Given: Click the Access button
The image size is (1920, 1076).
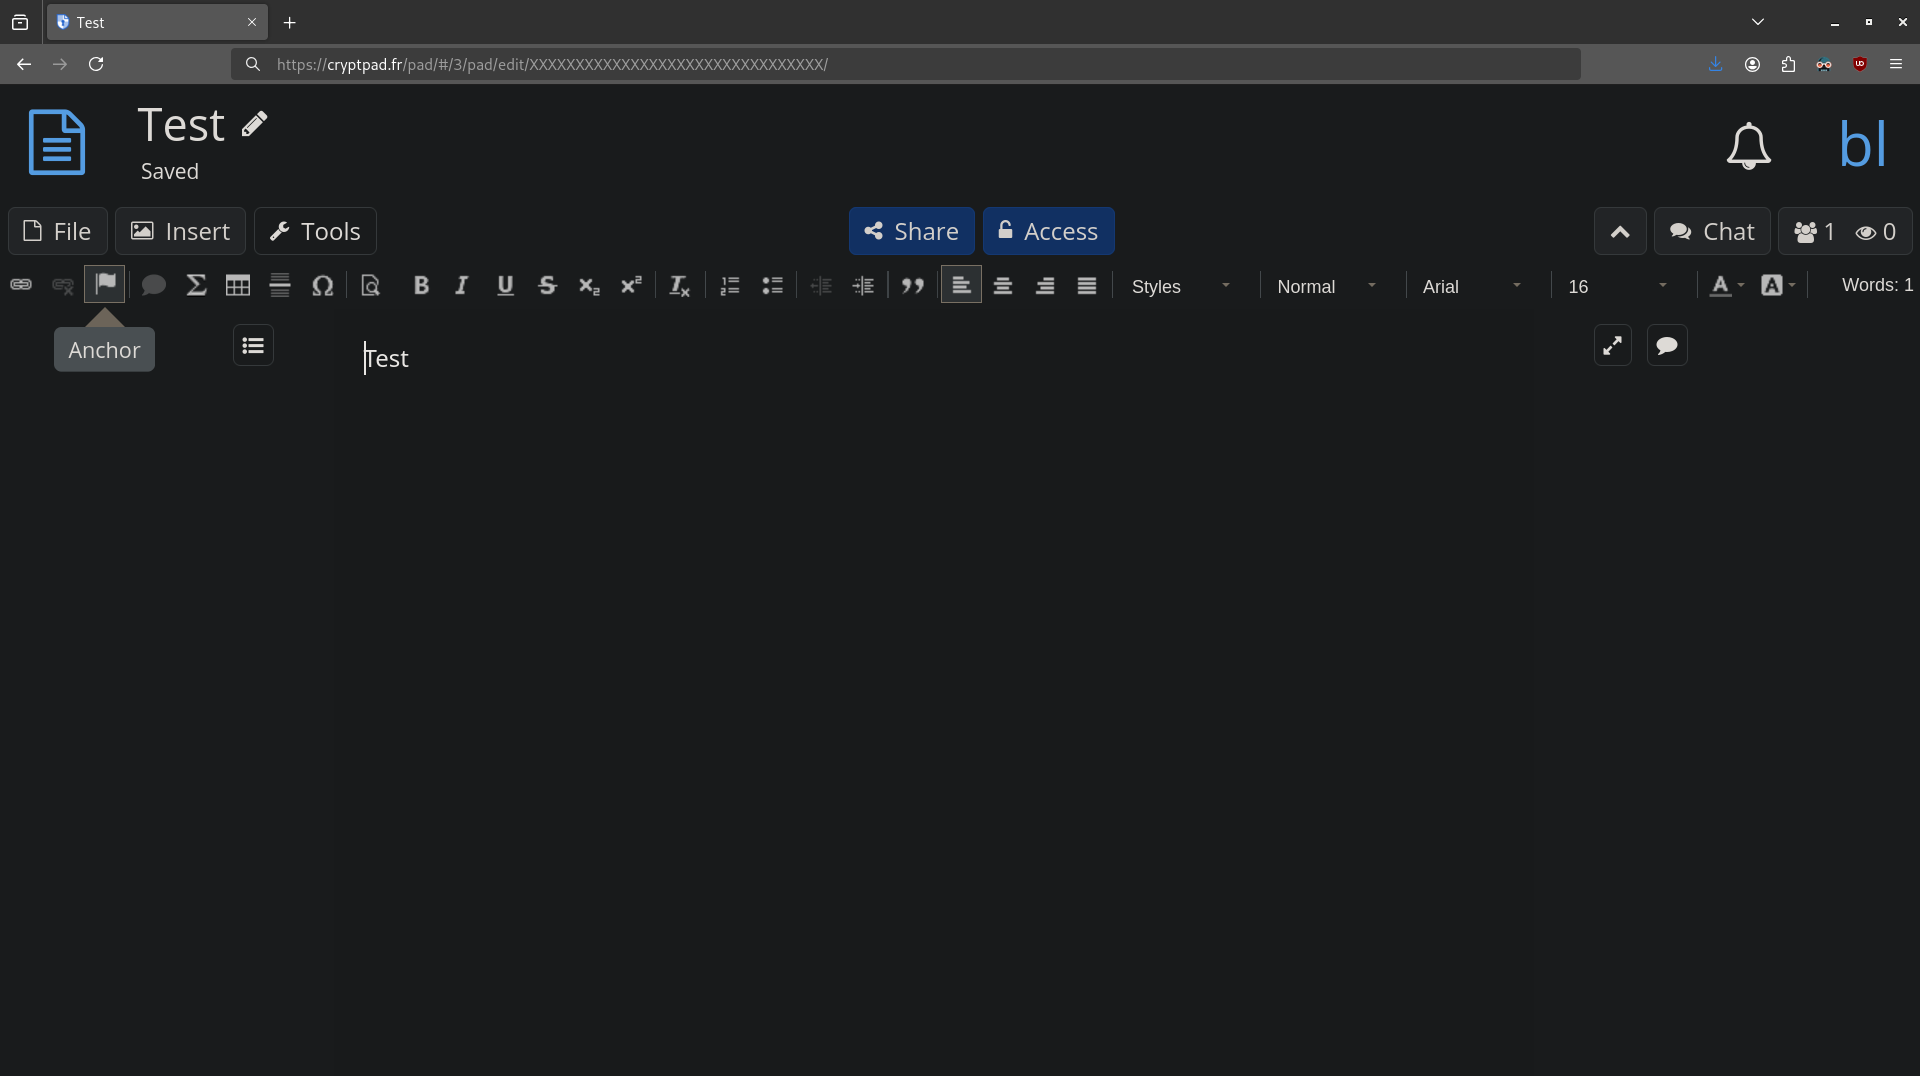Looking at the screenshot, I should click(1048, 231).
